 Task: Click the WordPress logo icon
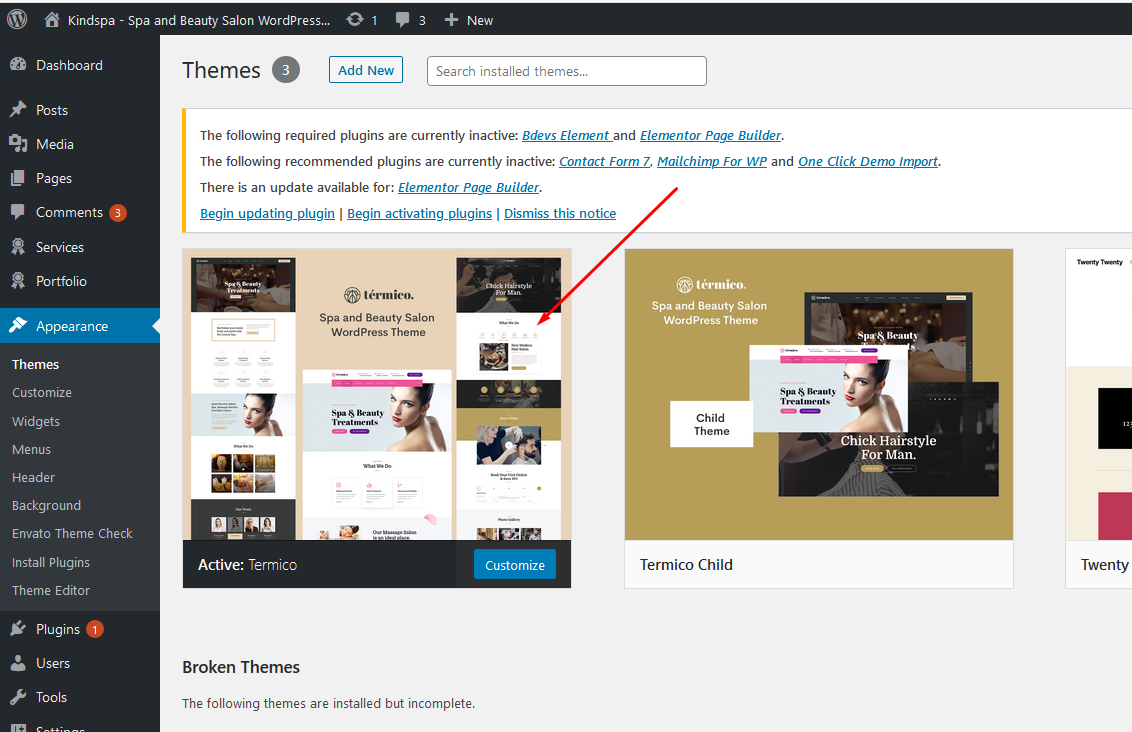pyautogui.click(x=17, y=19)
